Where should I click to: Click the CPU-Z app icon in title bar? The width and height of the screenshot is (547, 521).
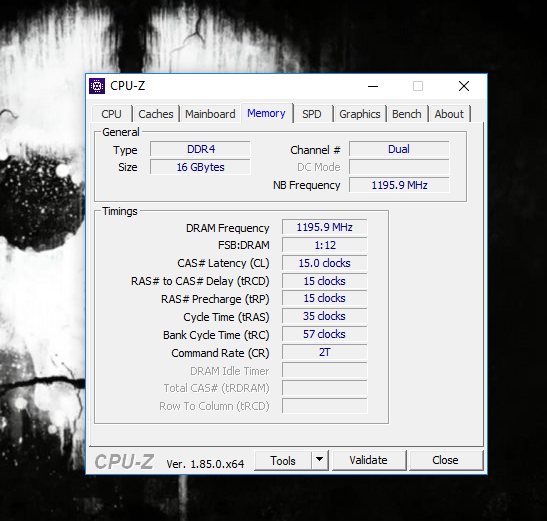tap(97, 86)
